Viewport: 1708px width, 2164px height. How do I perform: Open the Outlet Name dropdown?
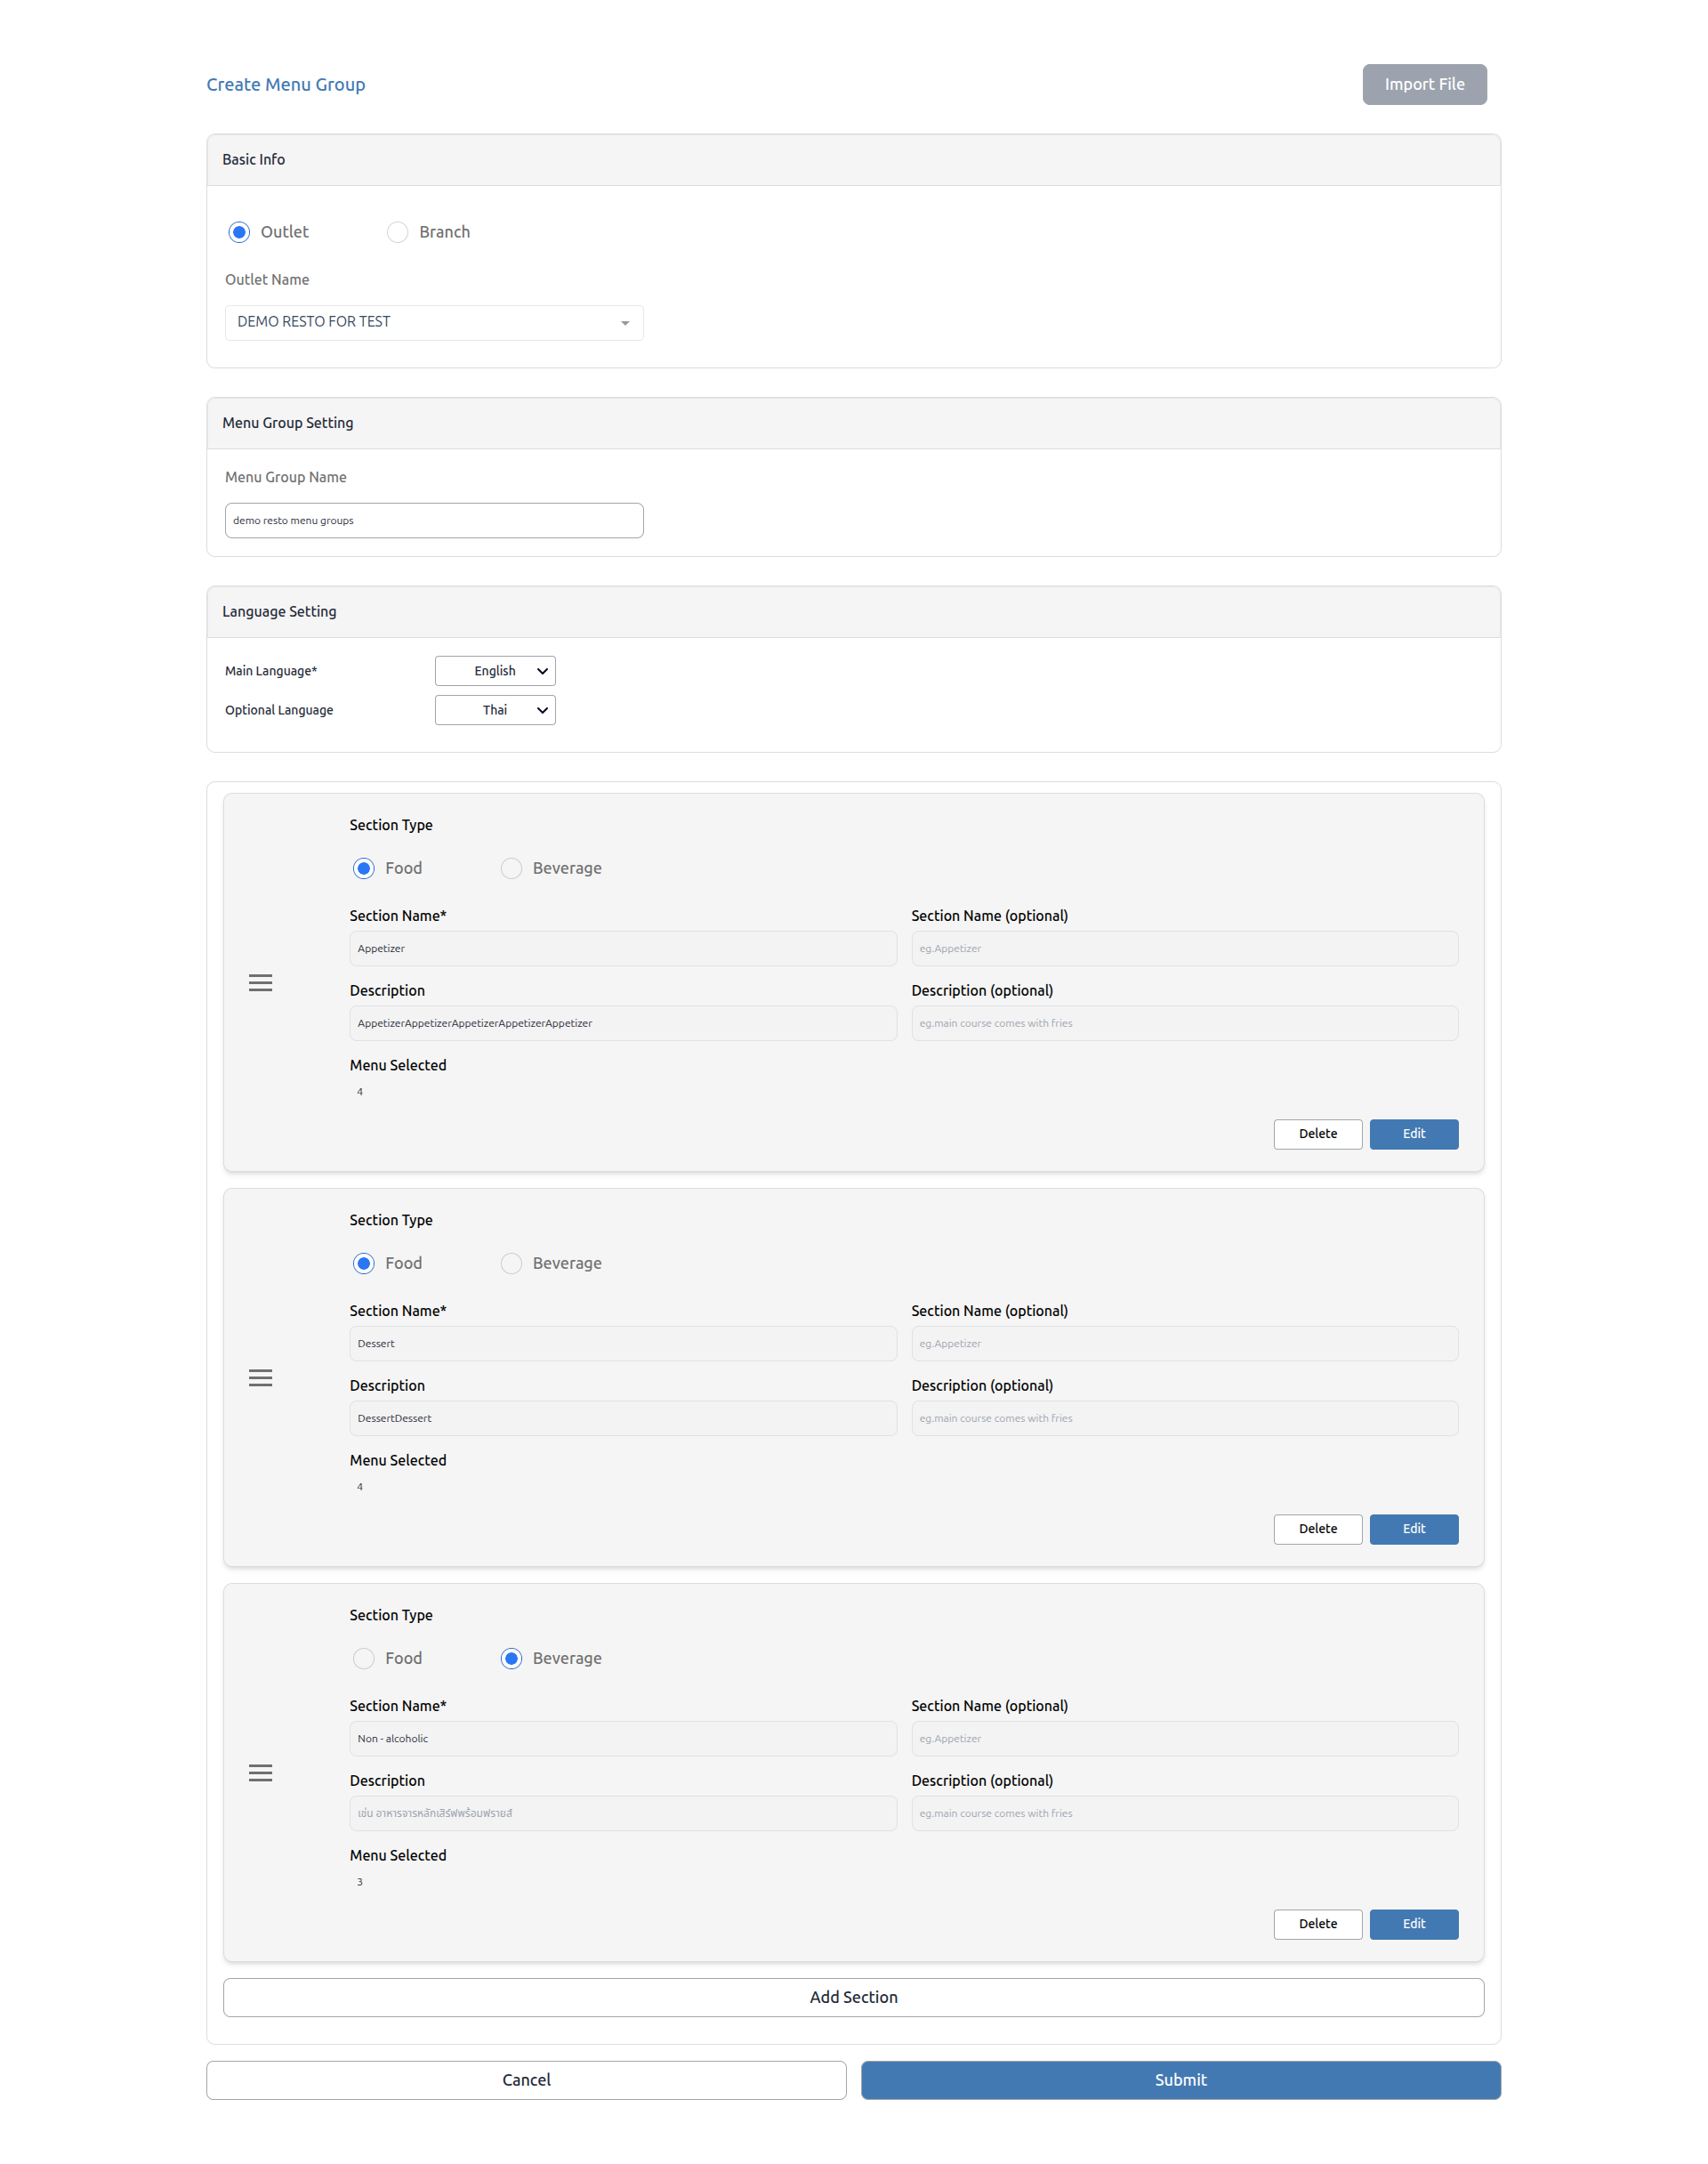(x=433, y=322)
